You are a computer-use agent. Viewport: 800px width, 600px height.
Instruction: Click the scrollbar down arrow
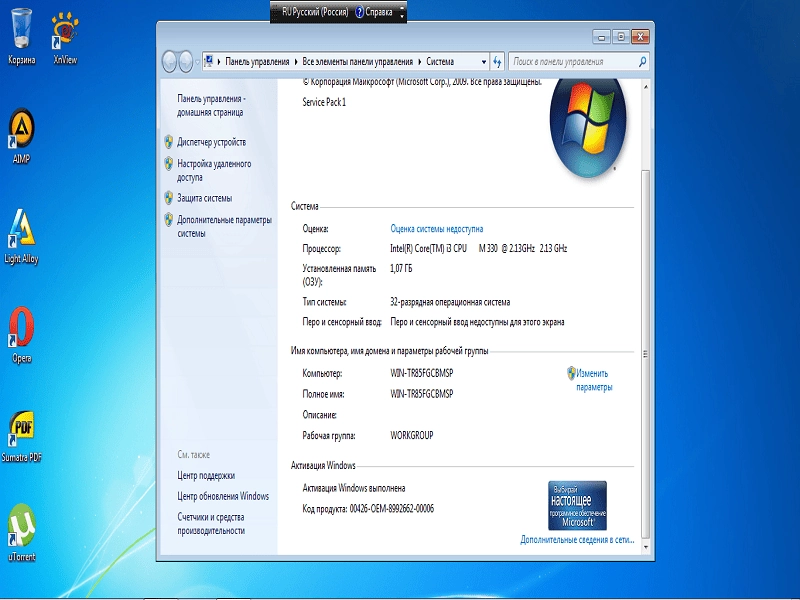[x=645, y=547]
